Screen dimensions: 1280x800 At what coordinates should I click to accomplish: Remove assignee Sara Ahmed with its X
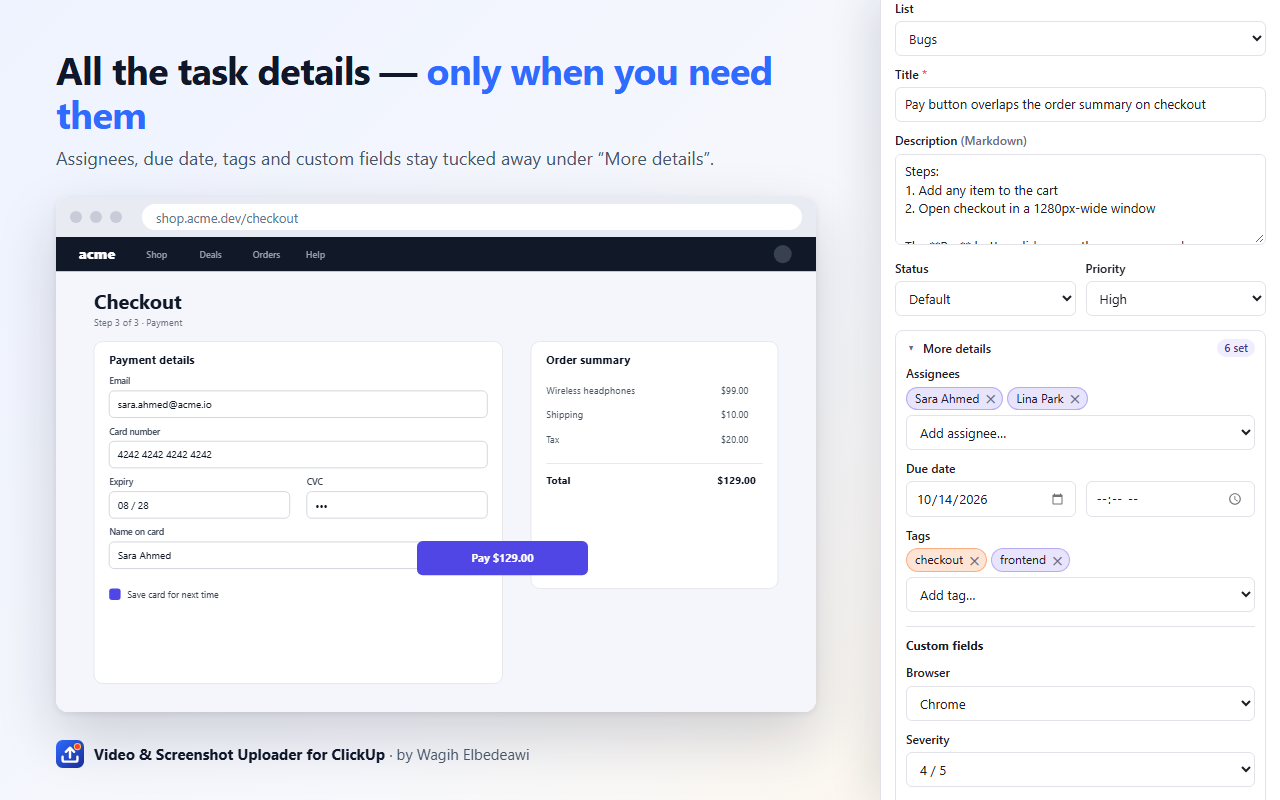click(x=991, y=399)
